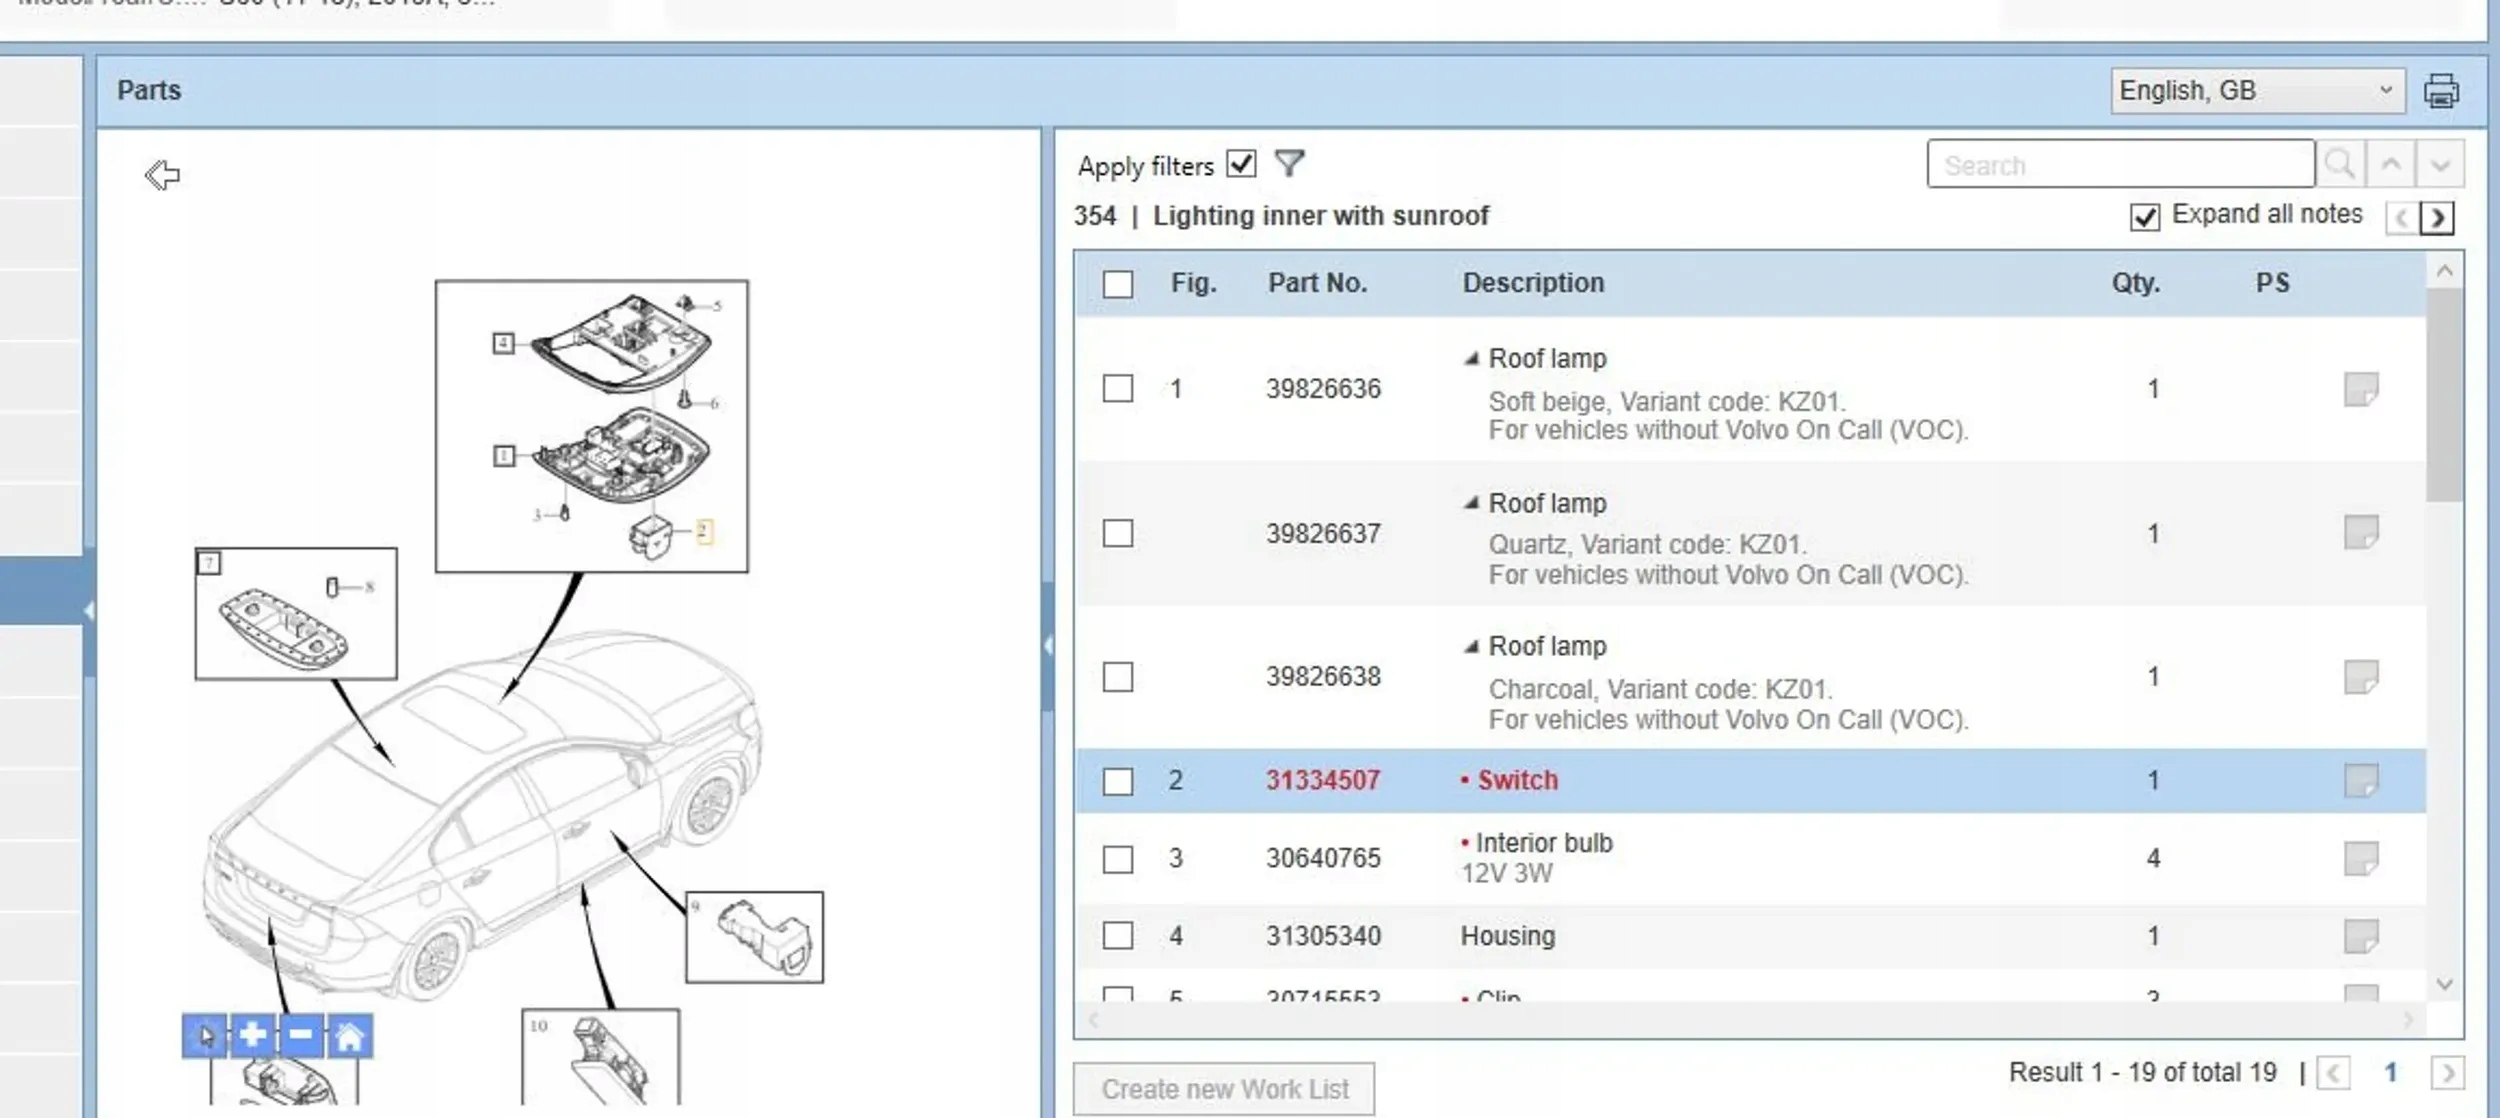Open note icon for Switch 31334507 row
Viewport: 2500px width, 1118px height.
[2360, 780]
